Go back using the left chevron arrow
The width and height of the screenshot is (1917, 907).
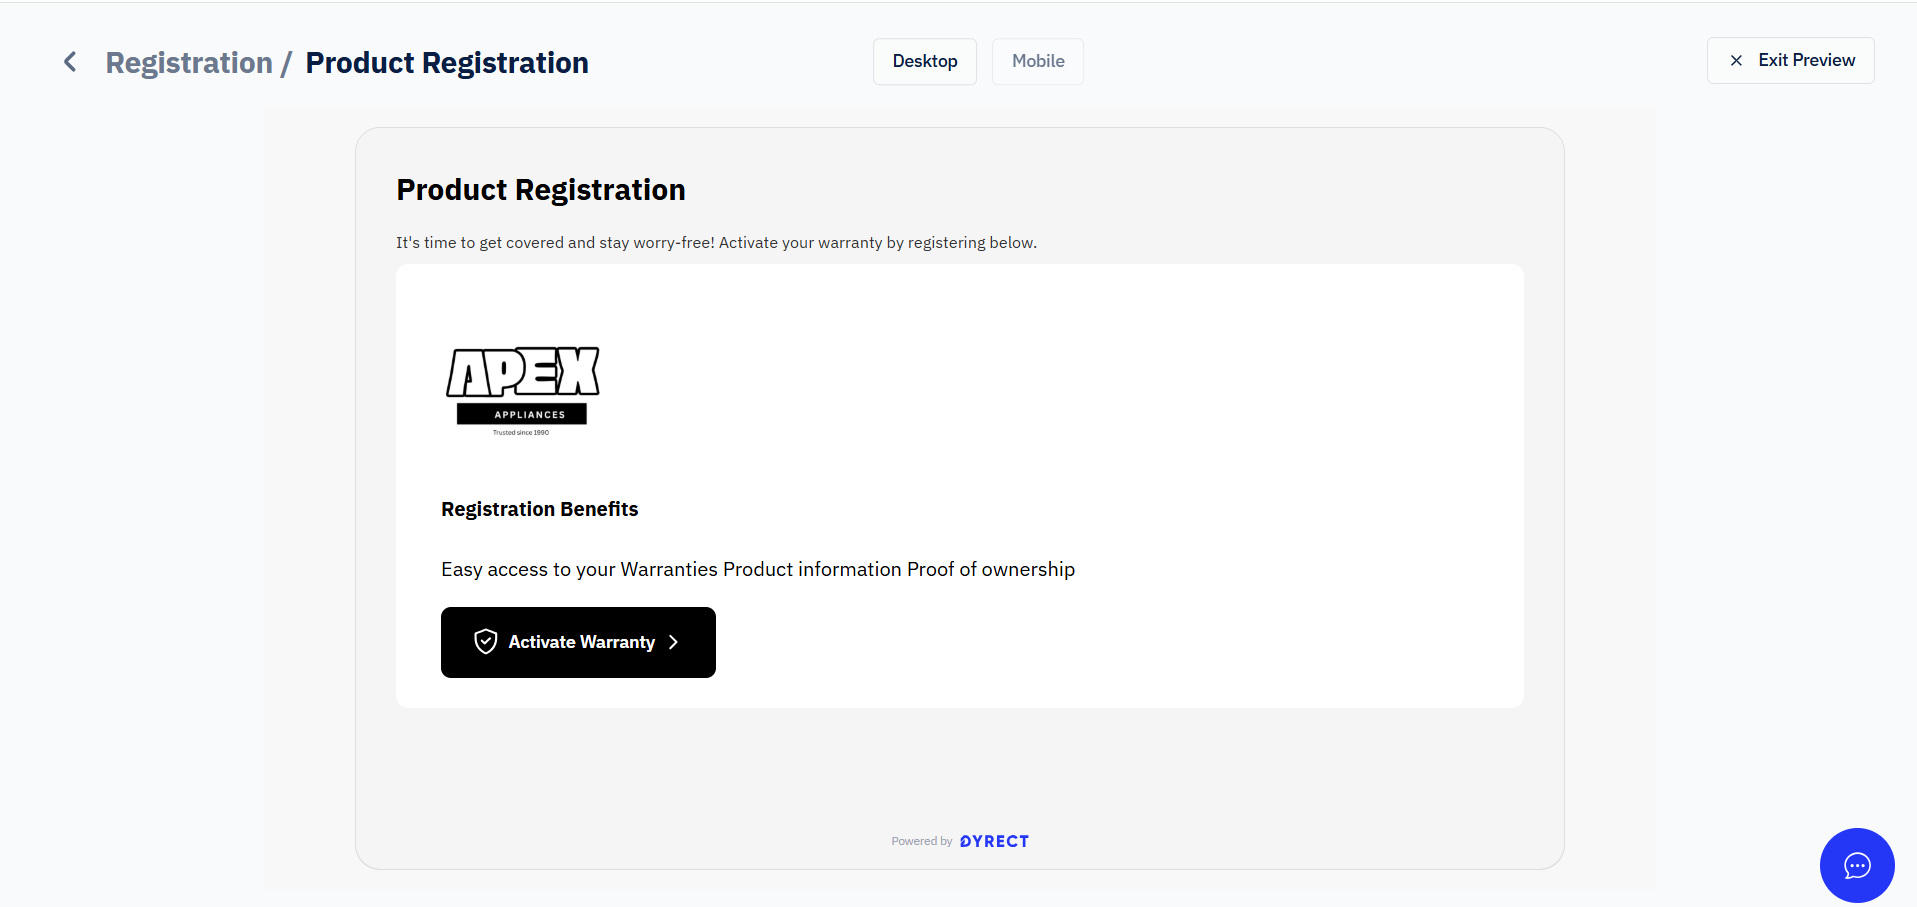(x=70, y=62)
